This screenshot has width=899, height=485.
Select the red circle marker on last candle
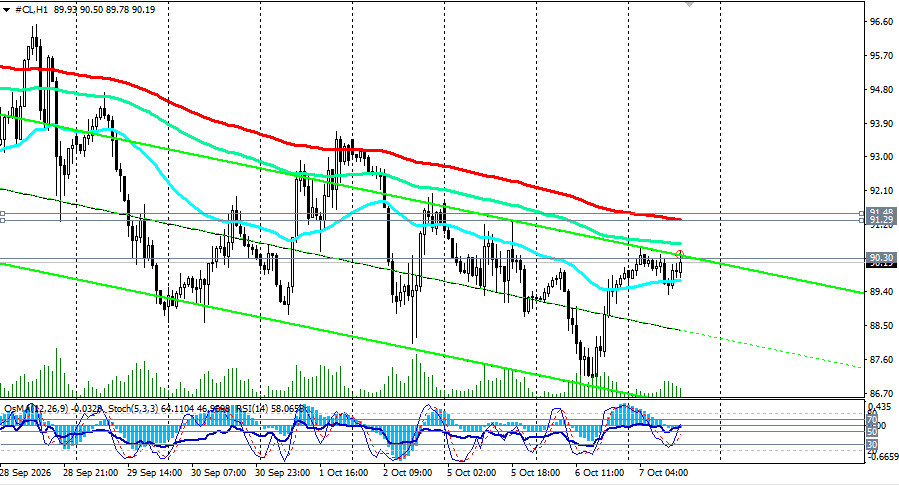[680, 254]
